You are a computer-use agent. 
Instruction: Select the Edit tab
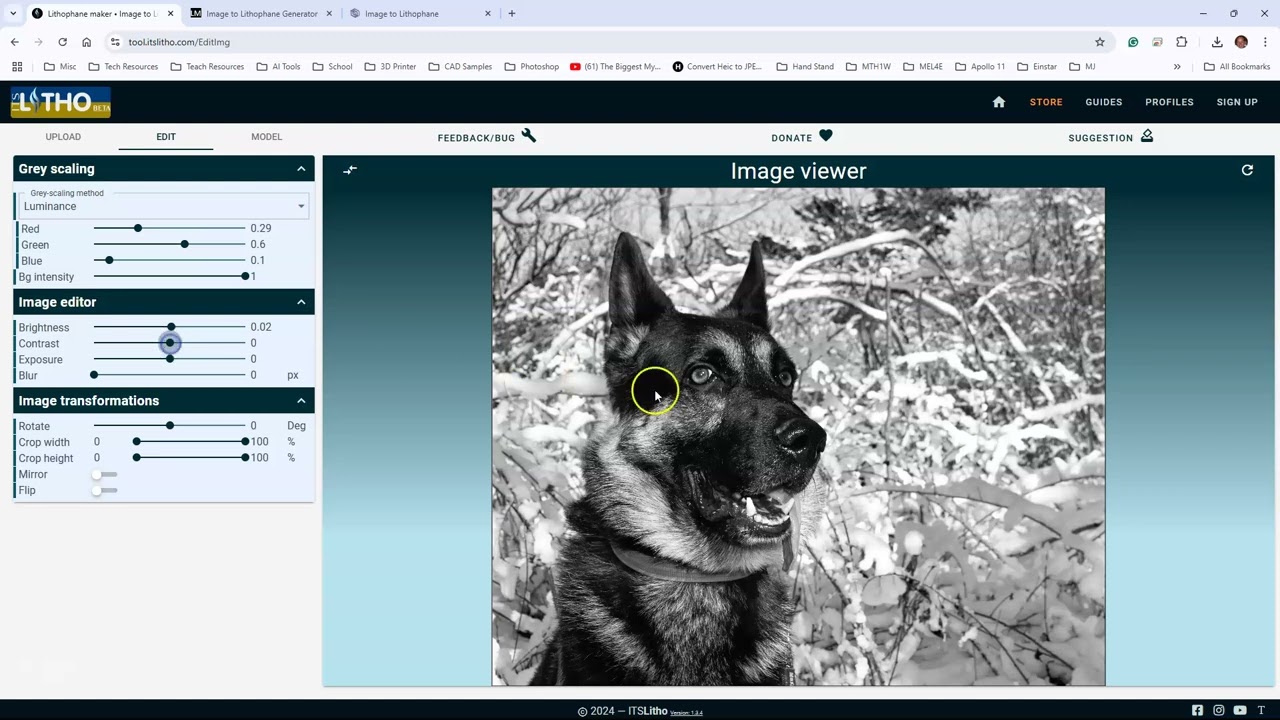166,137
